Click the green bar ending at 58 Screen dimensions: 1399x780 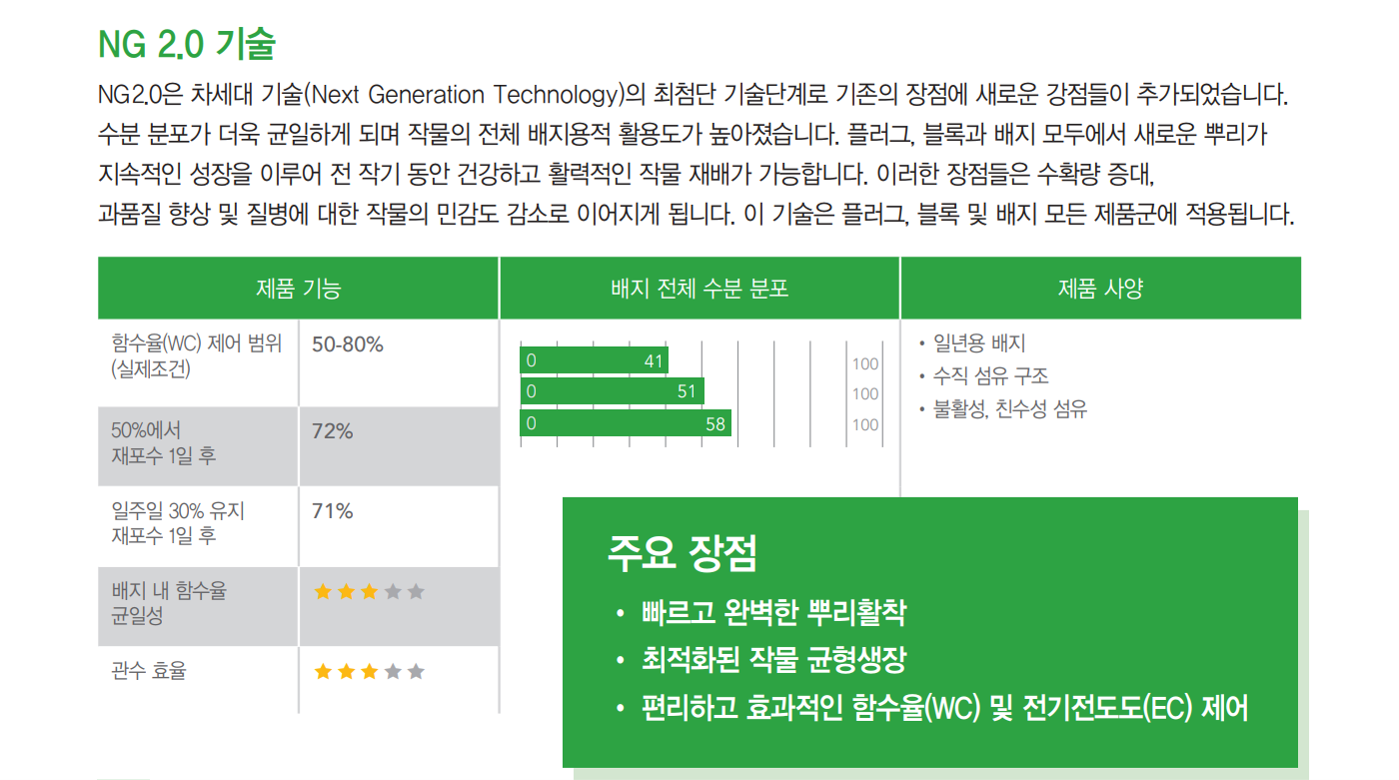pos(626,423)
